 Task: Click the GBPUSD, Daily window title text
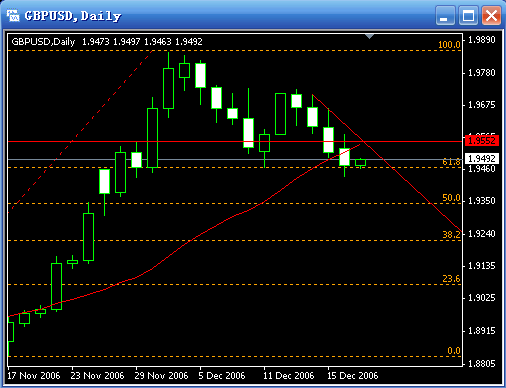pyautogui.click(x=73, y=16)
